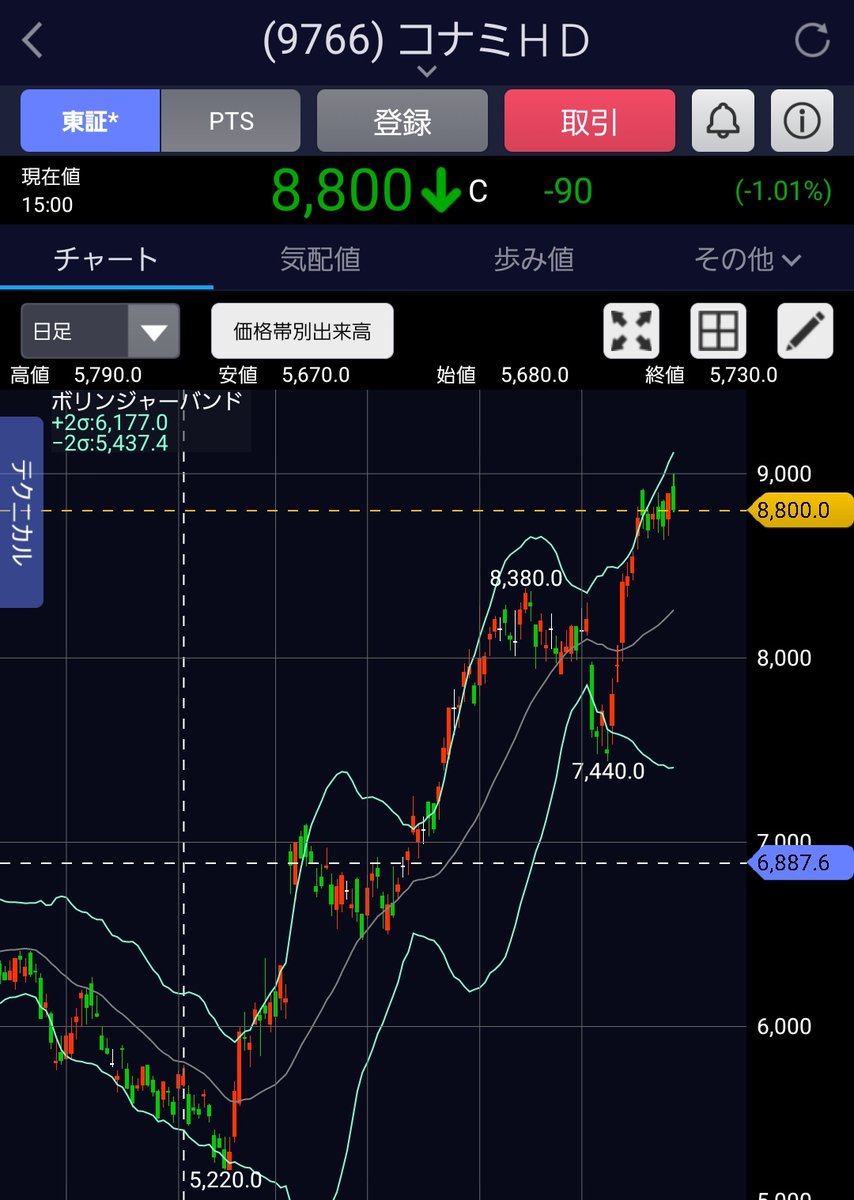Tap the (-1.01%) change percentage
Viewport: 854px width, 1200px height.
(783, 191)
